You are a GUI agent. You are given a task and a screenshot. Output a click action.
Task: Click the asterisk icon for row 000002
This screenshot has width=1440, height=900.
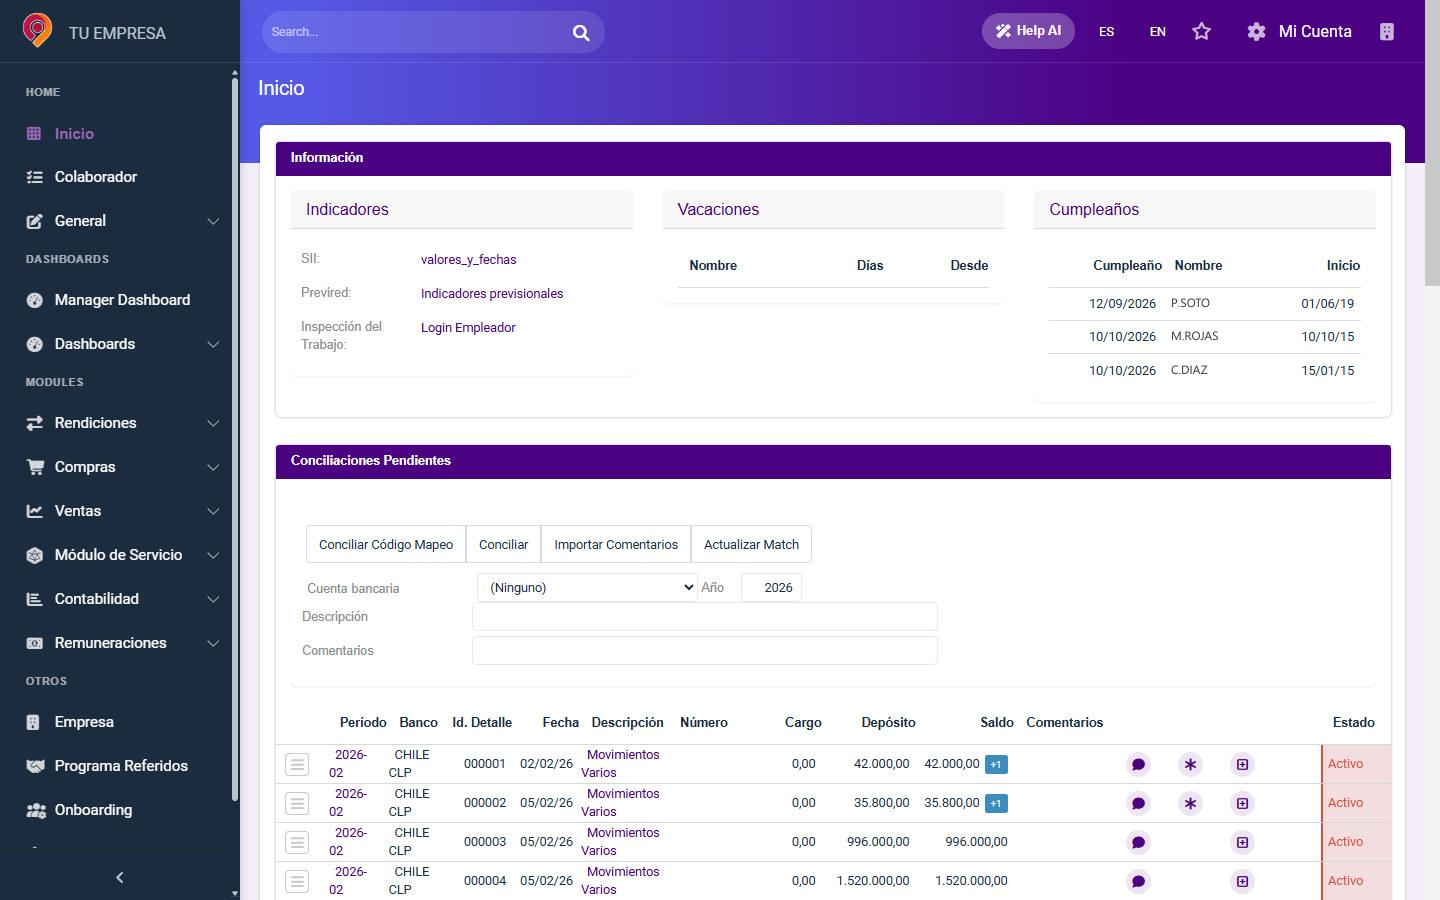click(x=1190, y=803)
